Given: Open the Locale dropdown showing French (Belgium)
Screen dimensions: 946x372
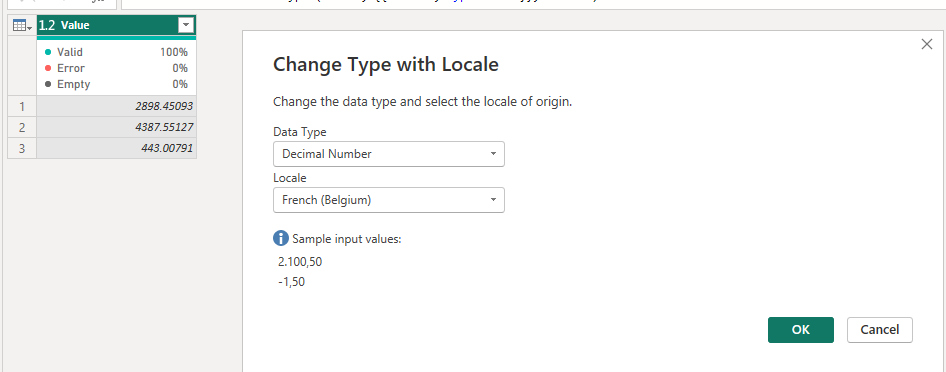Looking at the screenshot, I should coord(389,200).
